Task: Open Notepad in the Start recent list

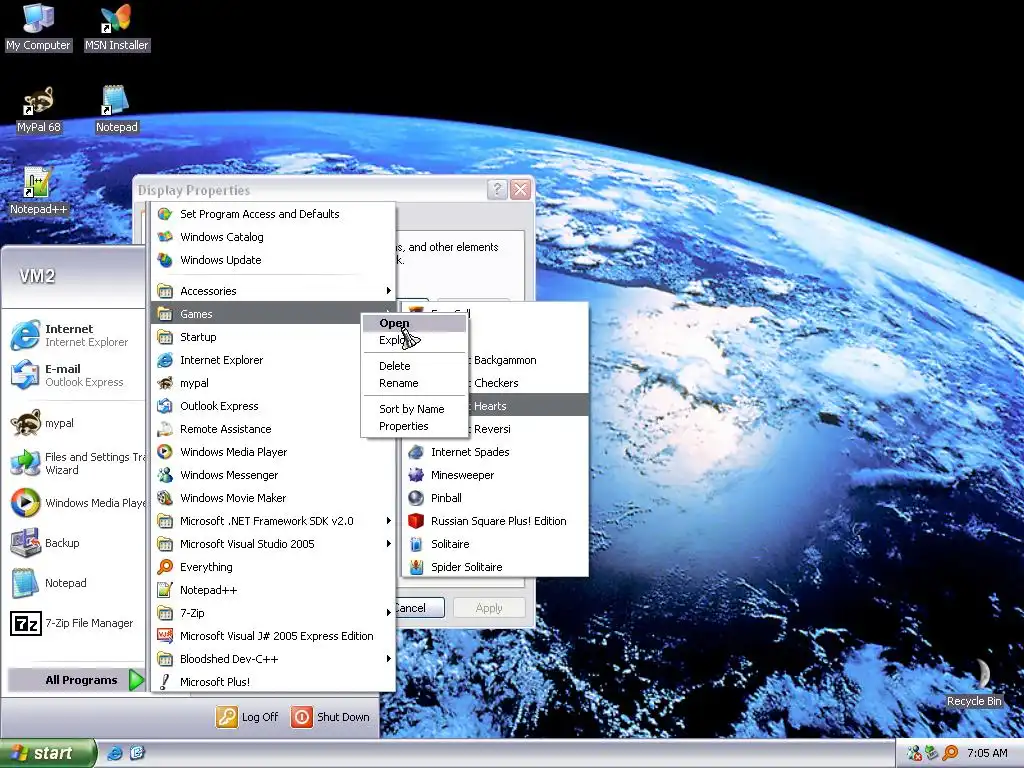Action: click(x=74, y=583)
